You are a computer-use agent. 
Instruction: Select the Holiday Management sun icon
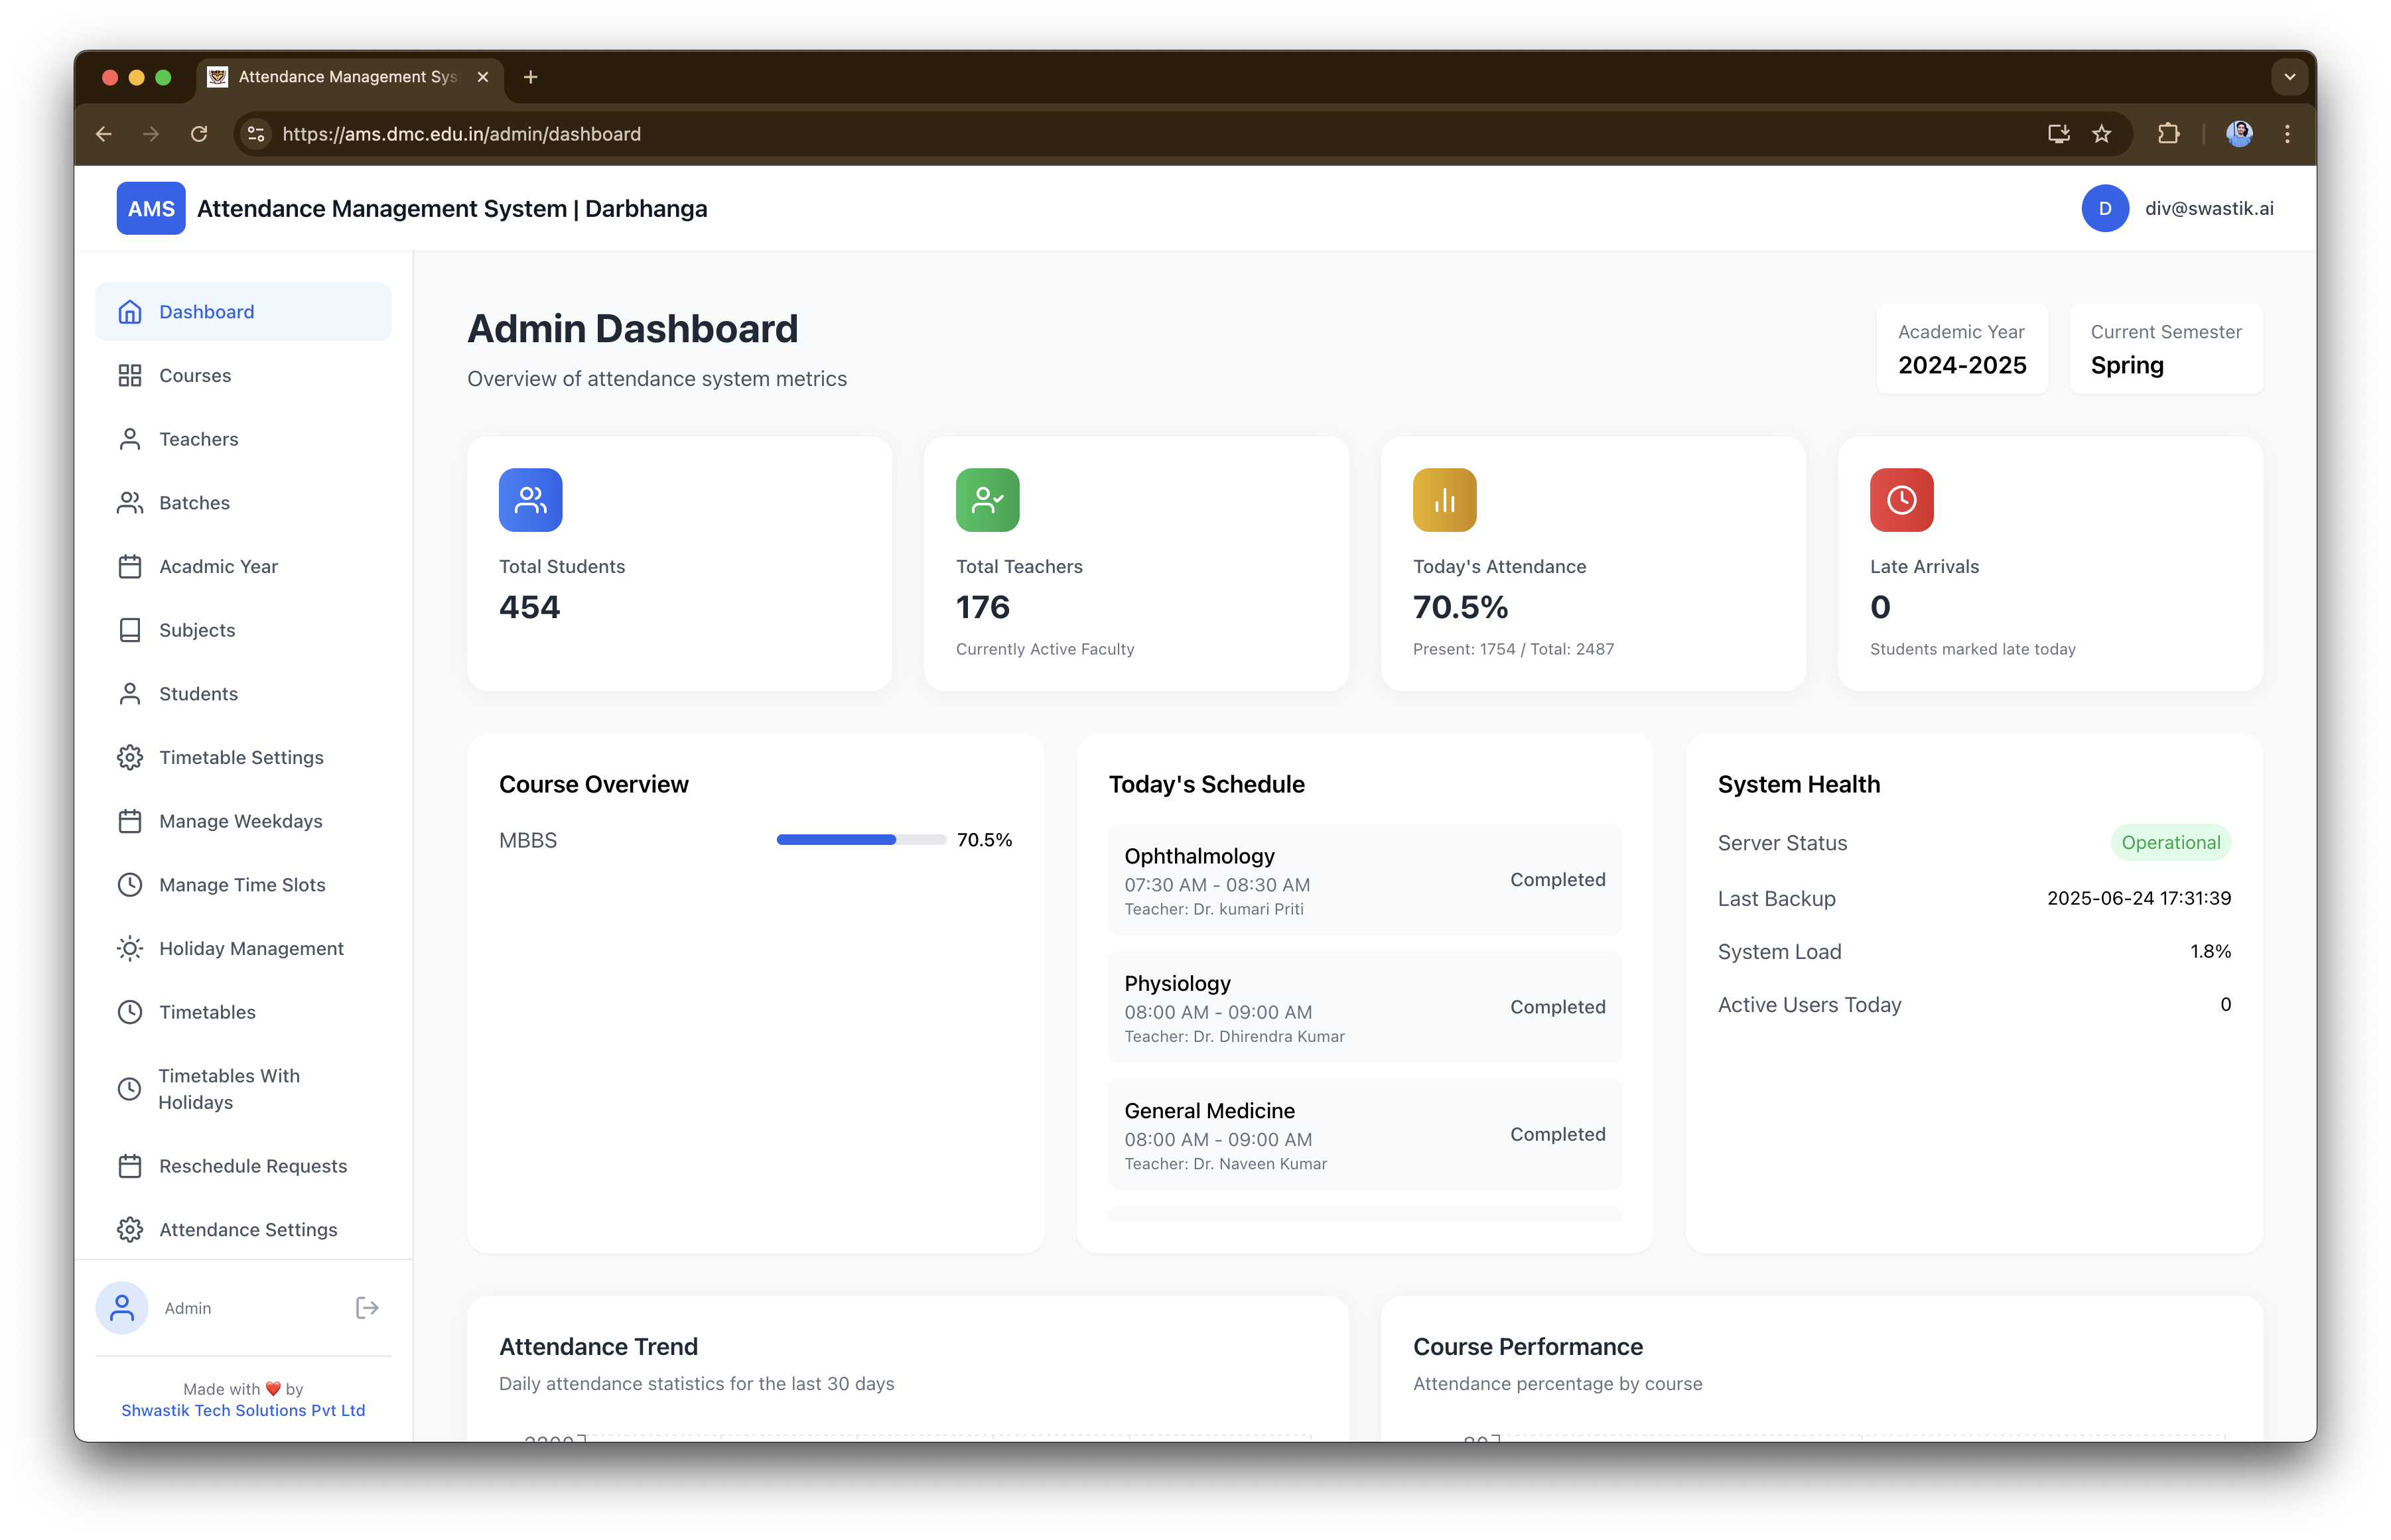[130, 948]
